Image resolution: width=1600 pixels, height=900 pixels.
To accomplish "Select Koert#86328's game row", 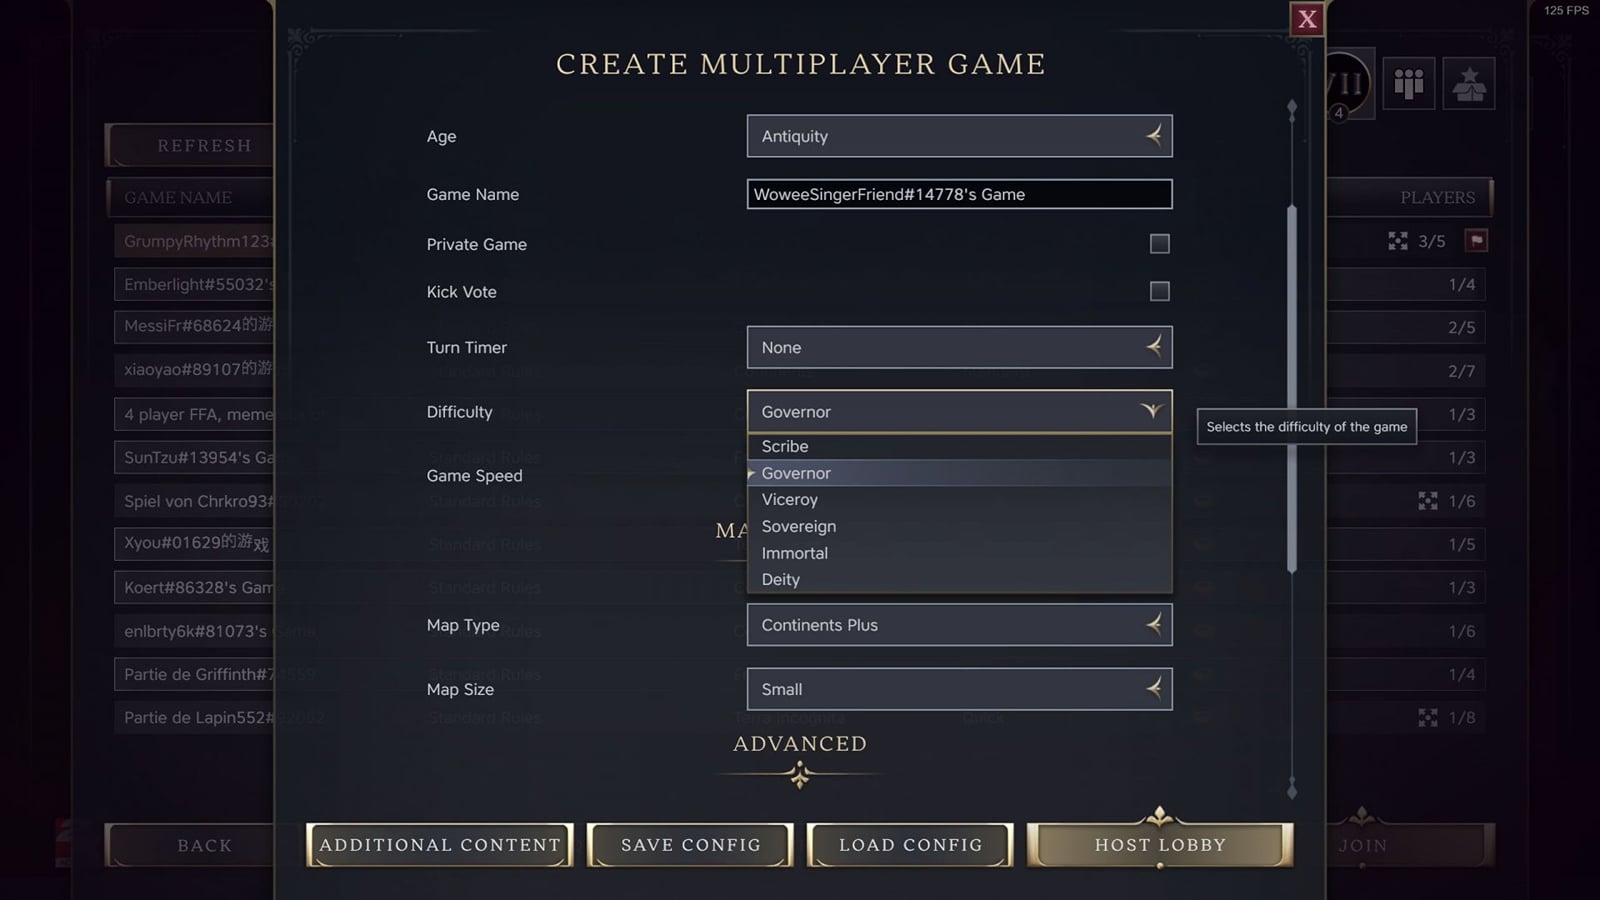I will 195,587.
